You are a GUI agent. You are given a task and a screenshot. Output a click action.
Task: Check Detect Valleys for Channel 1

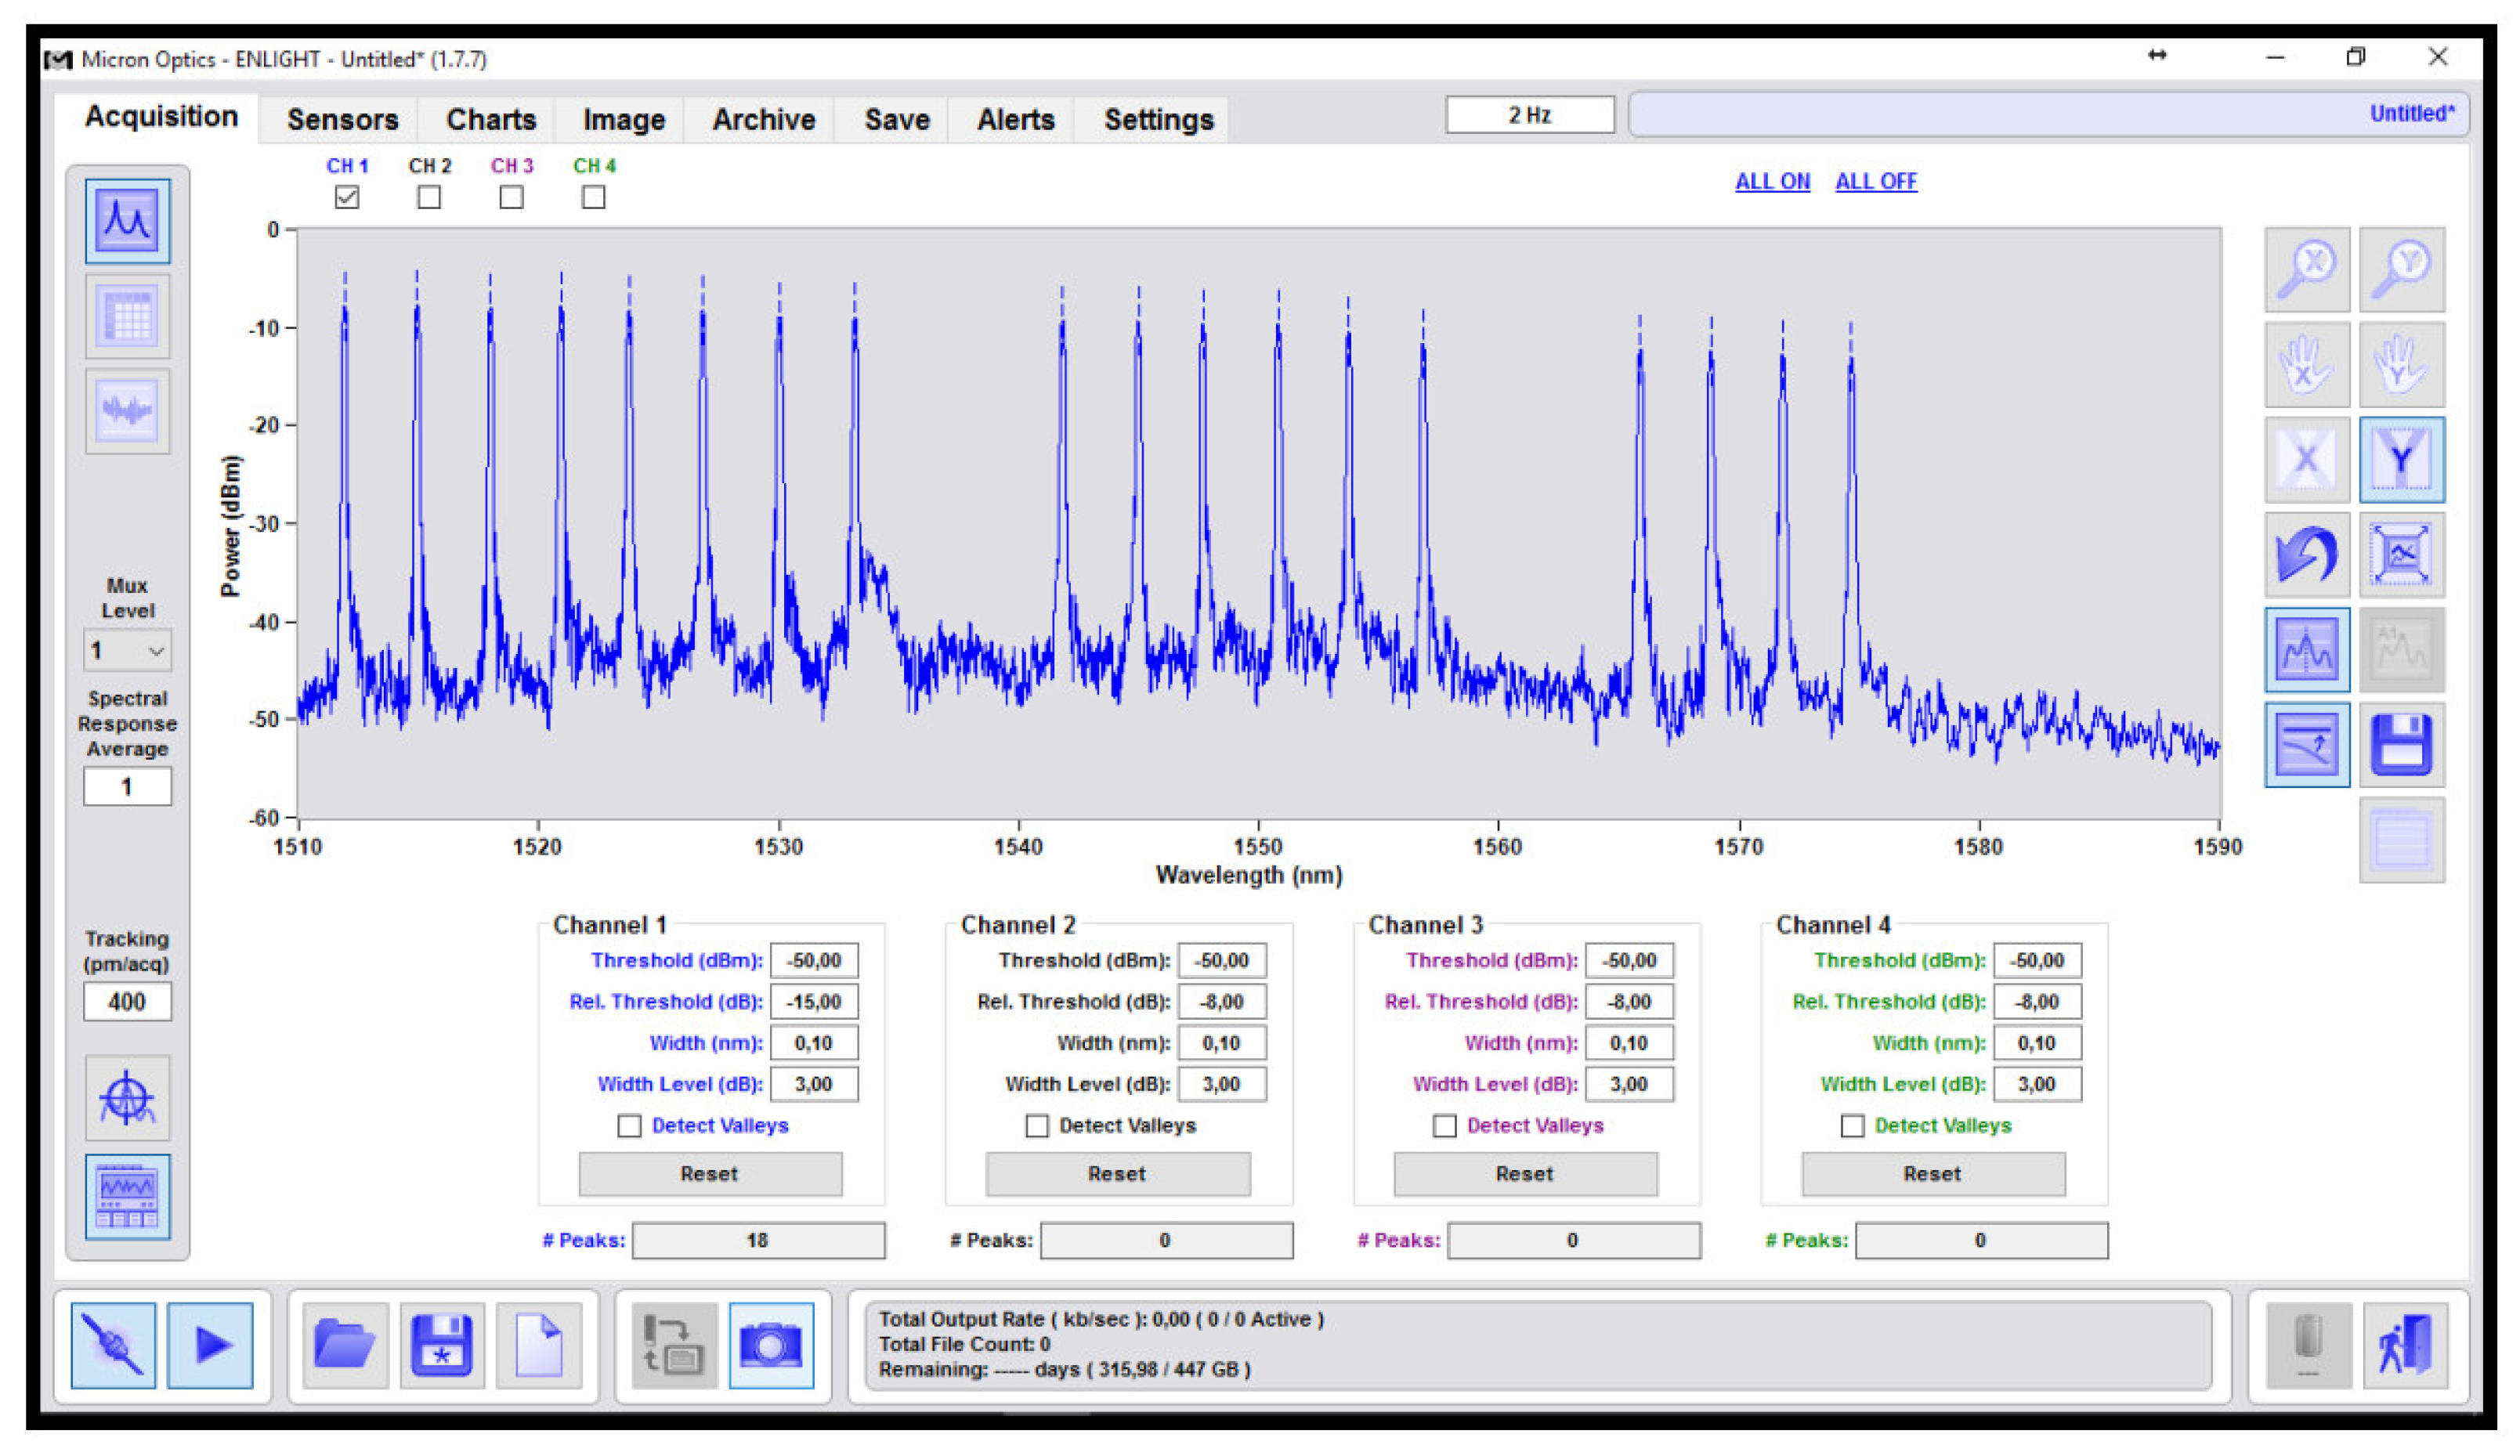click(x=629, y=1126)
